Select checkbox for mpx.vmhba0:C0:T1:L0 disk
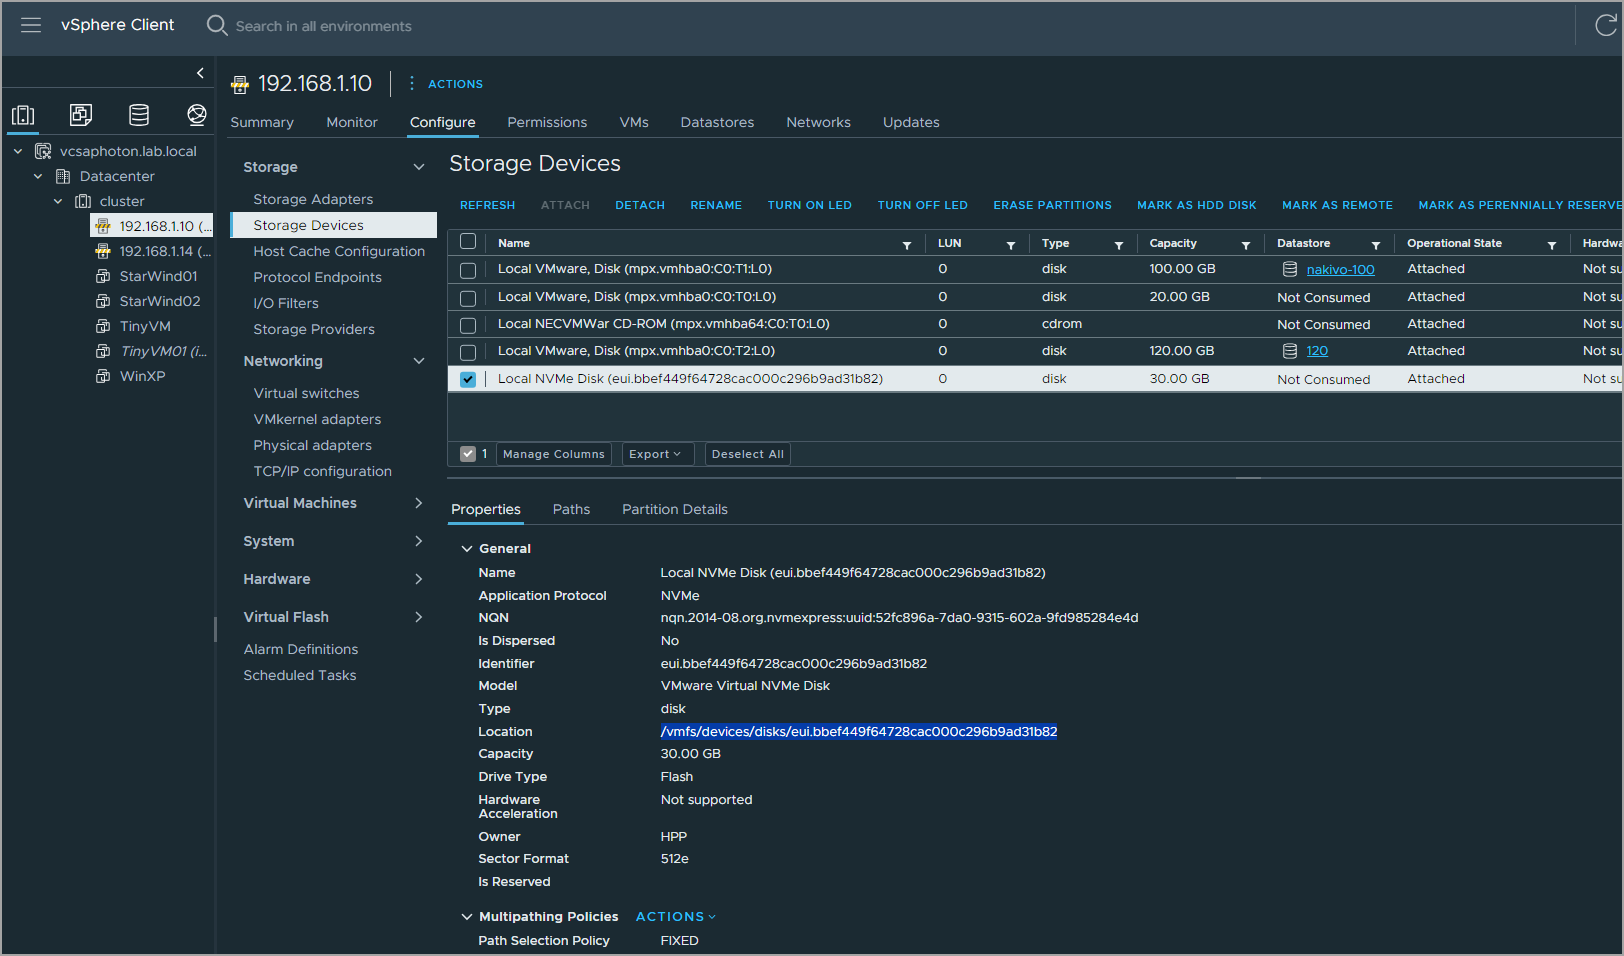Screen dimensions: 1624x956 (468, 270)
